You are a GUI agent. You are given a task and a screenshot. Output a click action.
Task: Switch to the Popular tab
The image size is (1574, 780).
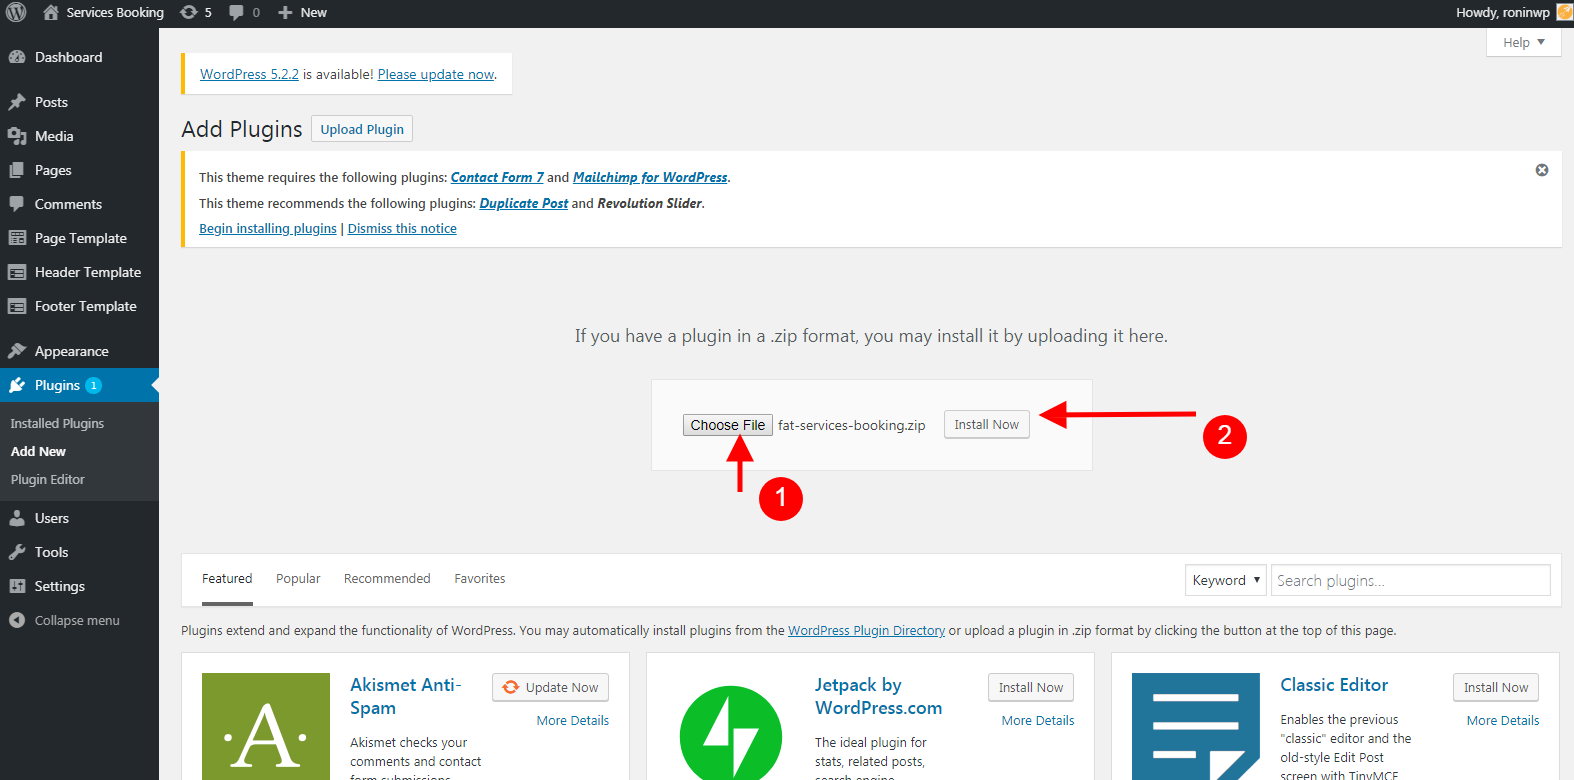[x=298, y=578]
